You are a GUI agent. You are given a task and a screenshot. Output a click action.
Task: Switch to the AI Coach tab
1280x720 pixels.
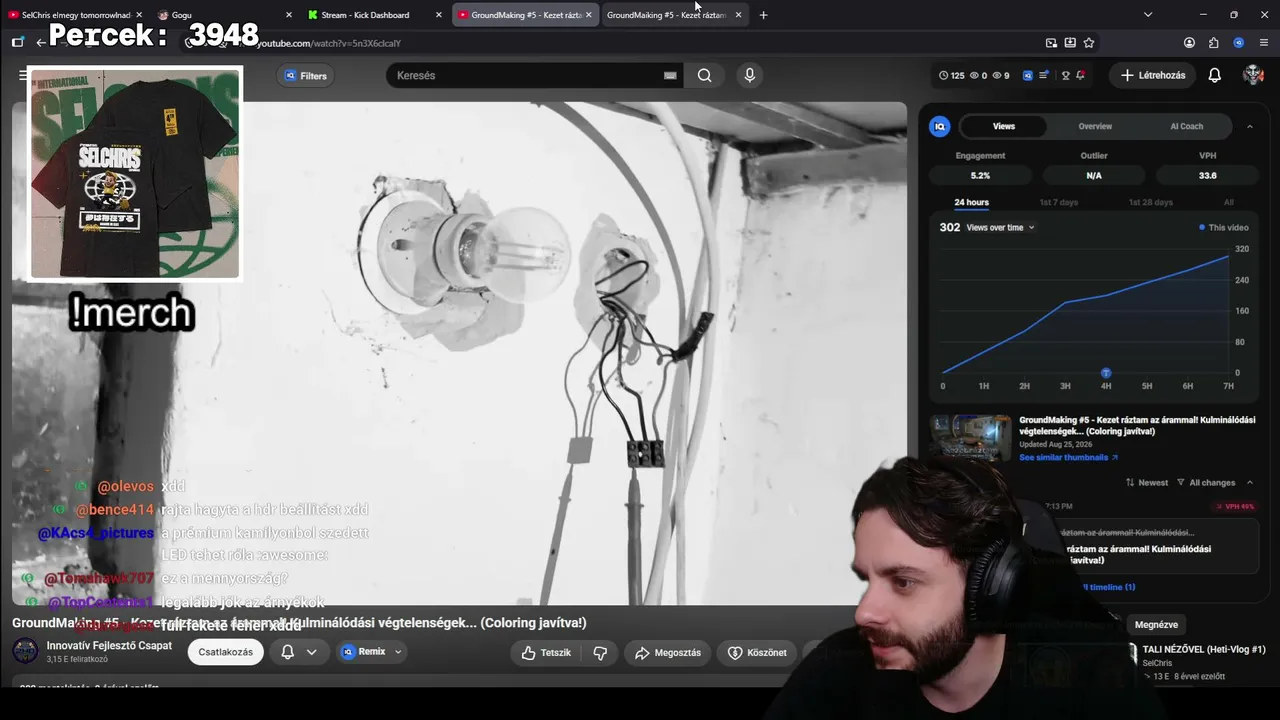tap(1187, 126)
